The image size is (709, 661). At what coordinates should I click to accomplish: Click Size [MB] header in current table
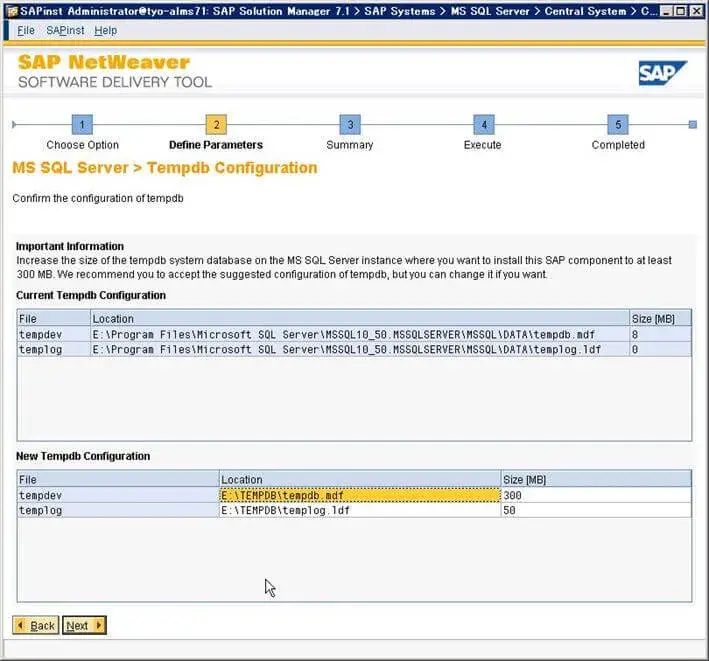point(660,318)
